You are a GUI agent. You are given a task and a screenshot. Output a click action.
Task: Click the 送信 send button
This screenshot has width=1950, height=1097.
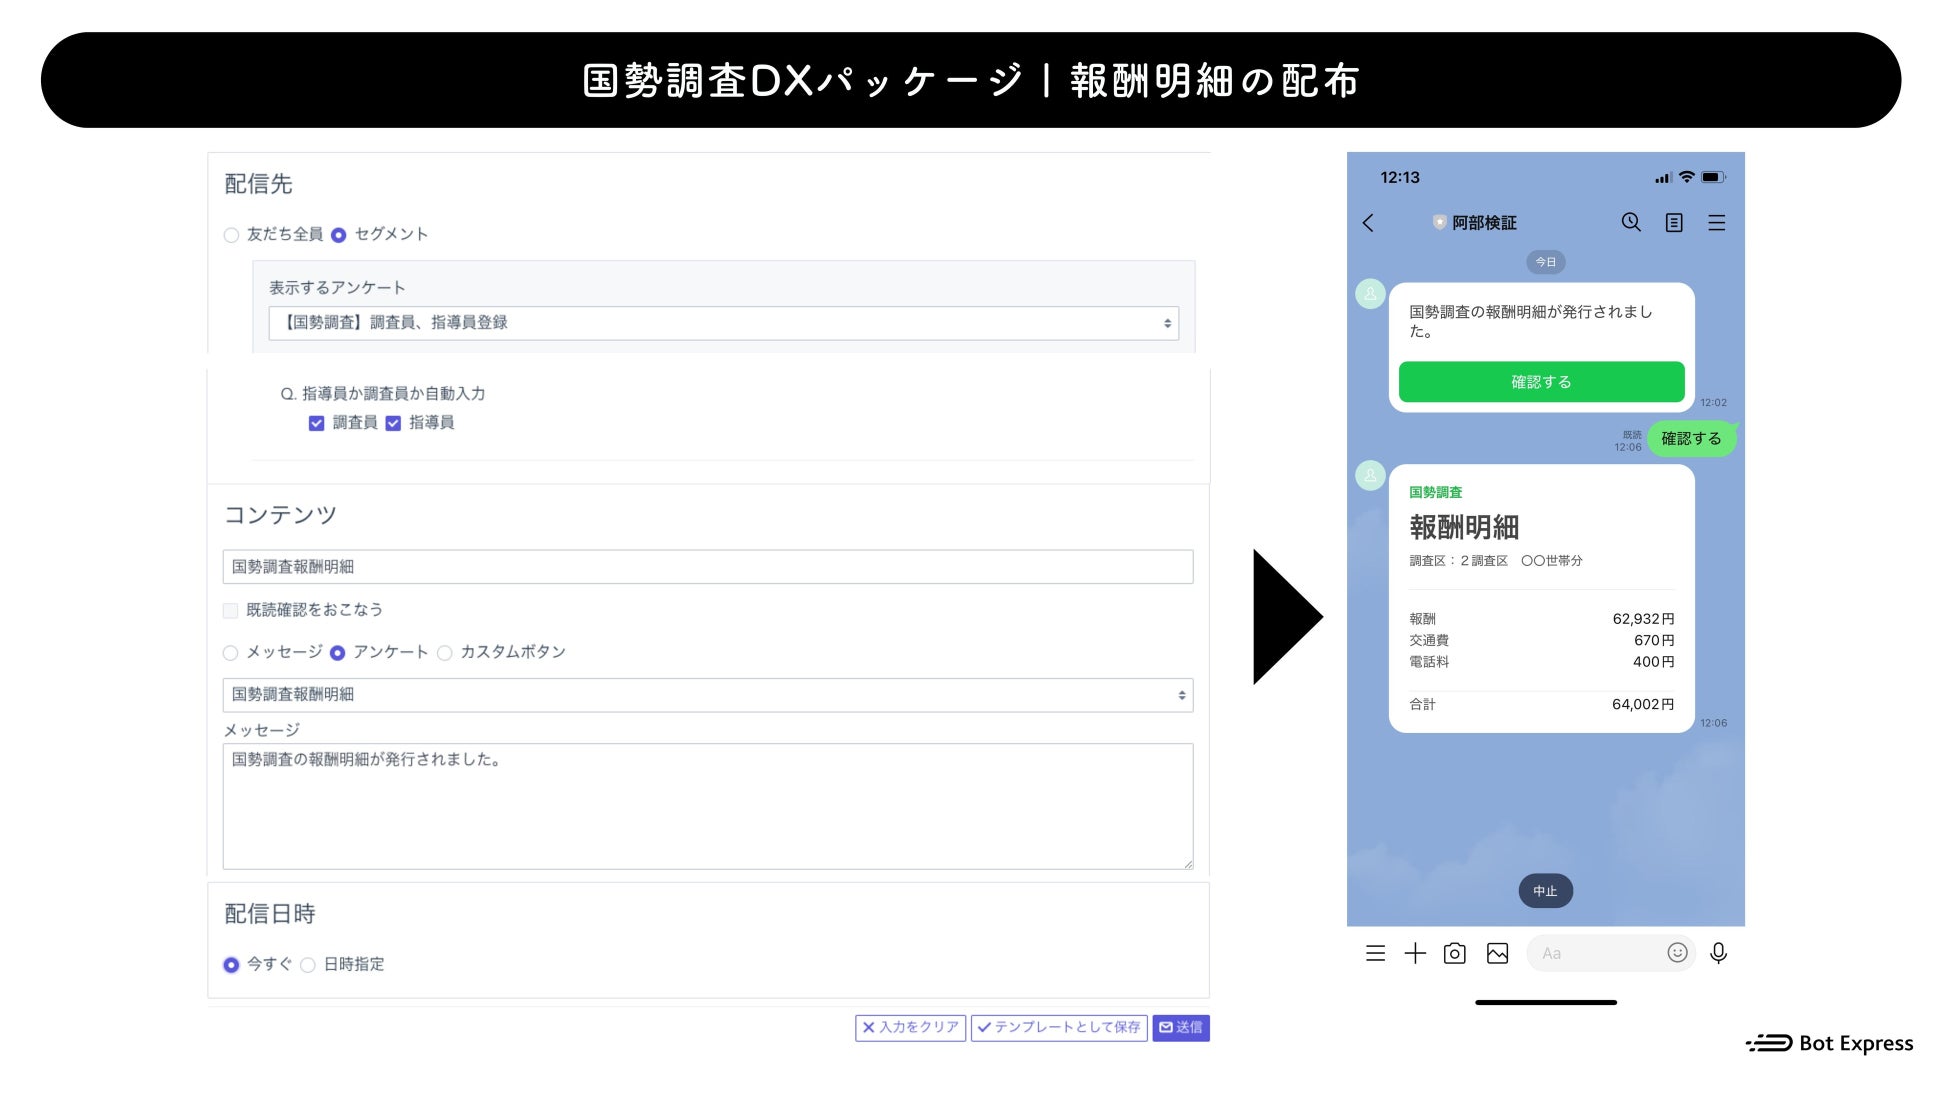pyautogui.click(x=1180, y=1028)
